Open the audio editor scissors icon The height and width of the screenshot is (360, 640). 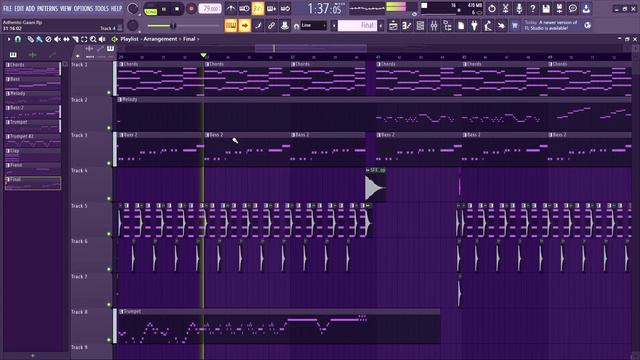505,9
